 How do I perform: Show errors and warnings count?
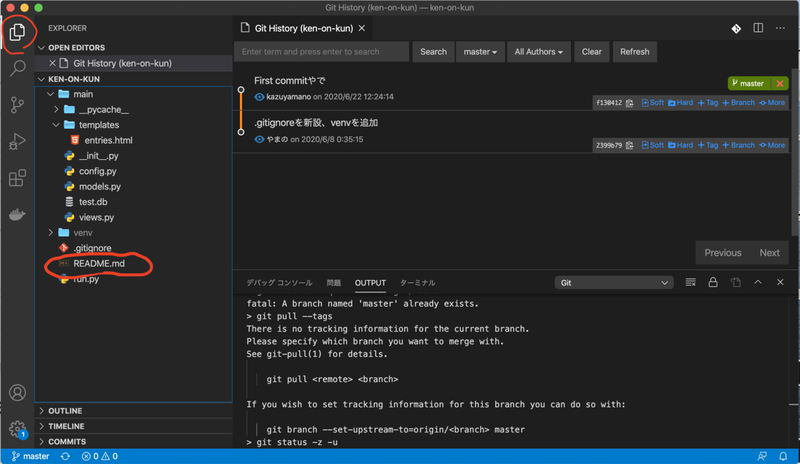coord(99,456)
